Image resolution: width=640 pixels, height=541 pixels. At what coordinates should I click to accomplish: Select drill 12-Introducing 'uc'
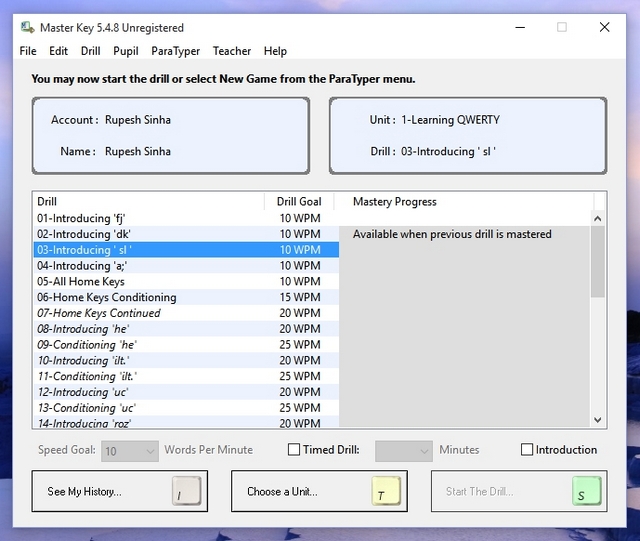pyautogui.click(x=186, y=392)
